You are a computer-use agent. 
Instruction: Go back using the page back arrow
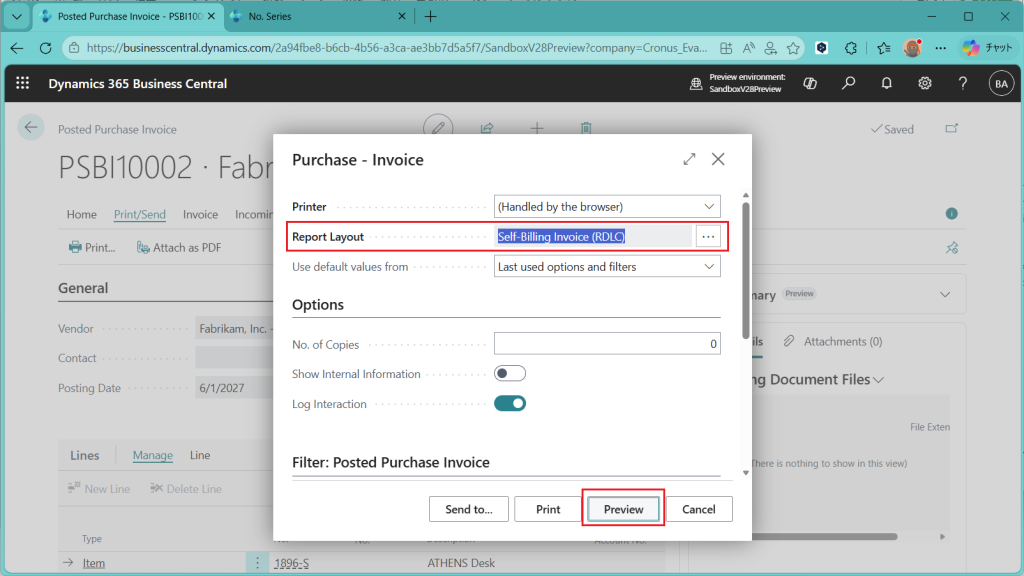[30, 128]
